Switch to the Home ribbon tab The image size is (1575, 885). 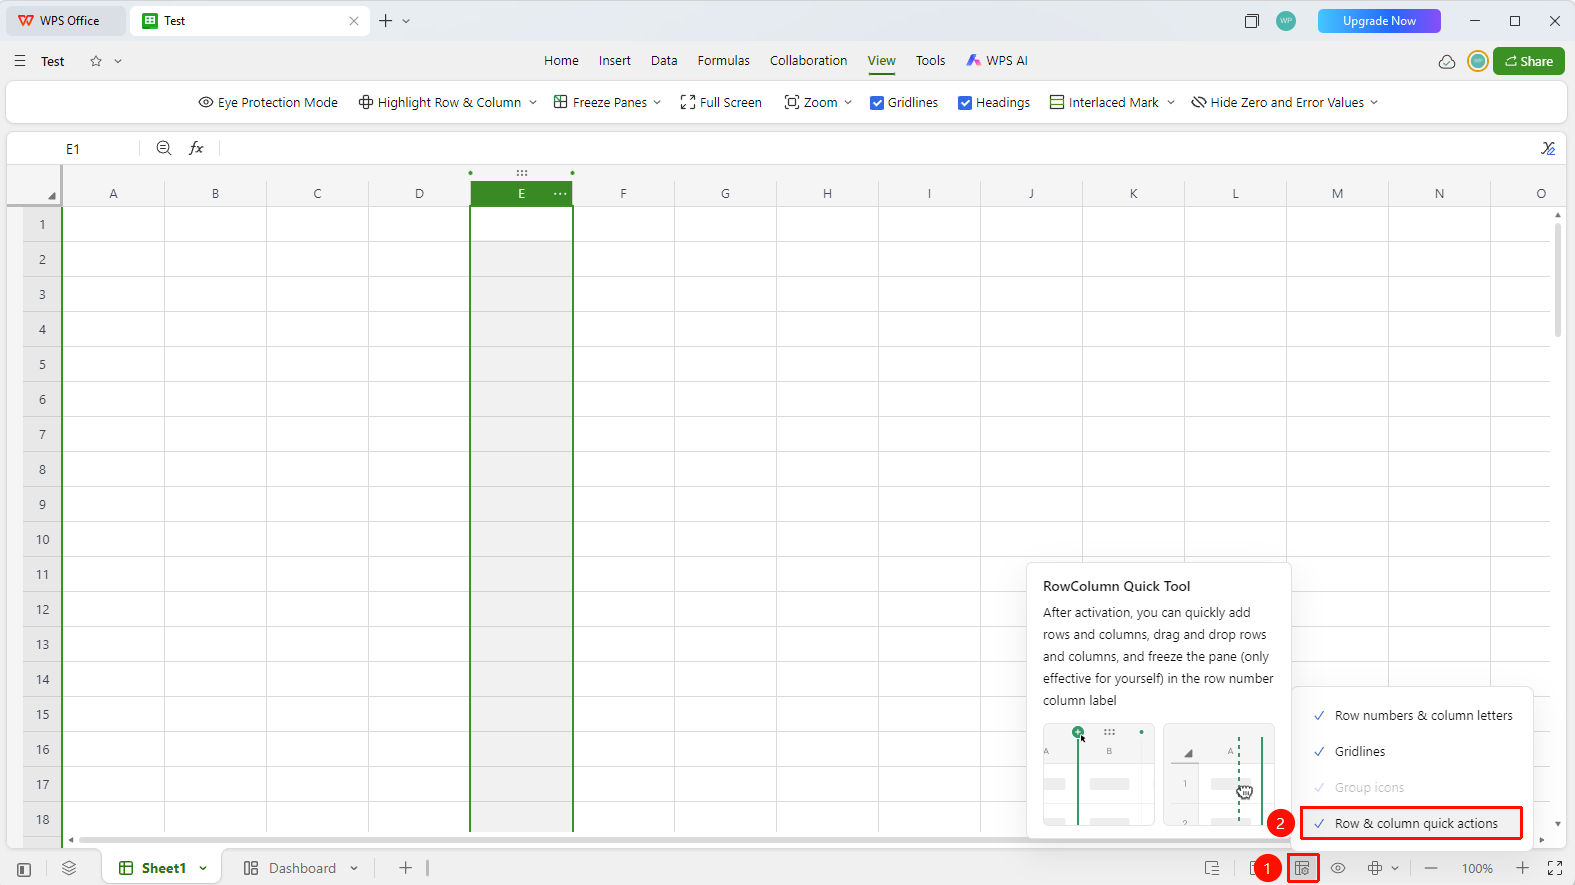(x=561, y=61)
